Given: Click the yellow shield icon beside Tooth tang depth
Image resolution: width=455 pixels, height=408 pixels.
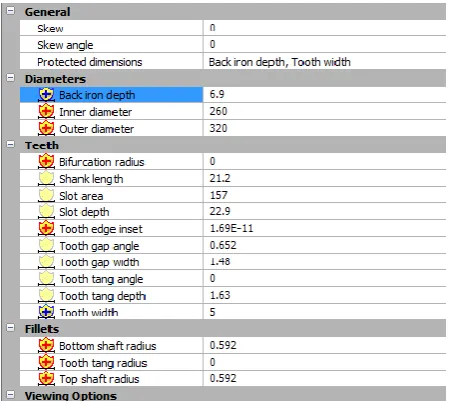Looking at the screenshot, I should (x=46, y=295).
